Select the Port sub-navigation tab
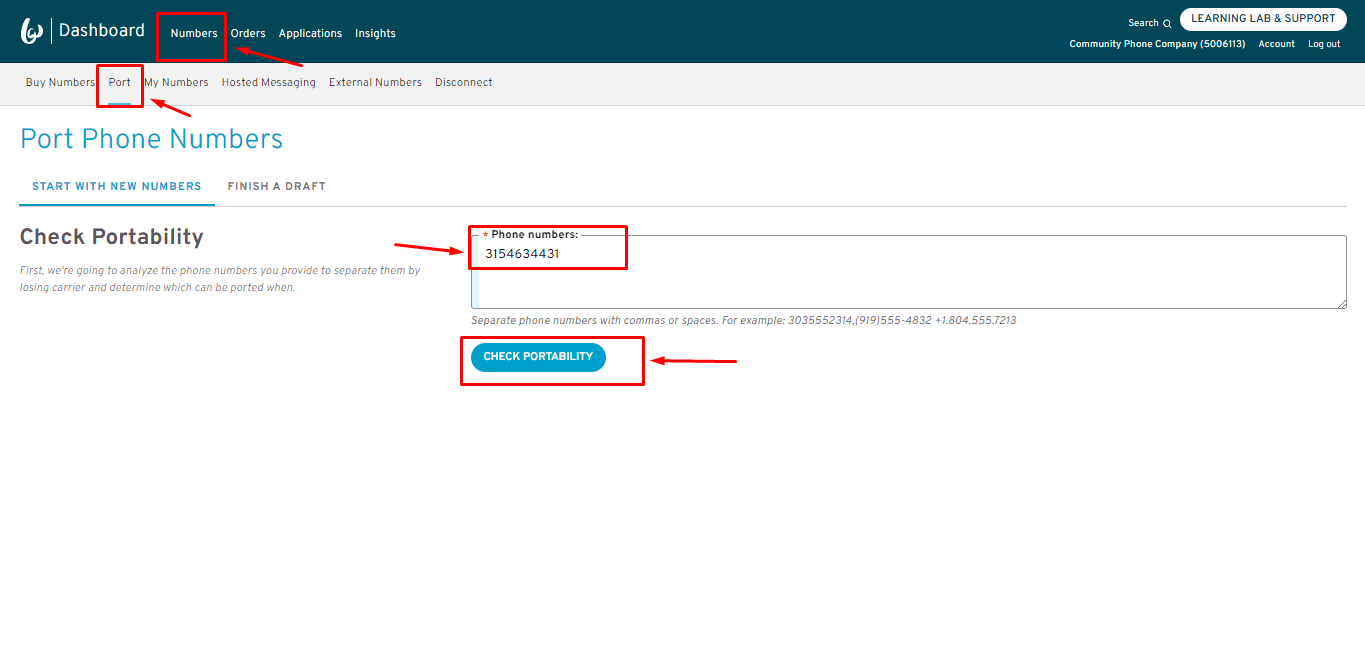The height and width of the screenshot is (648, 1365). [120, 82]
